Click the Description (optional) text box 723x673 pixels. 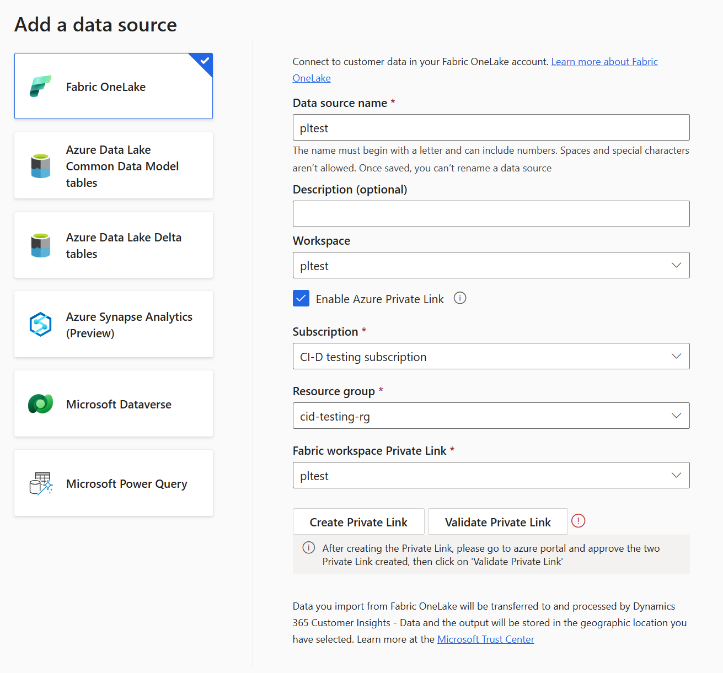[491, 213]
